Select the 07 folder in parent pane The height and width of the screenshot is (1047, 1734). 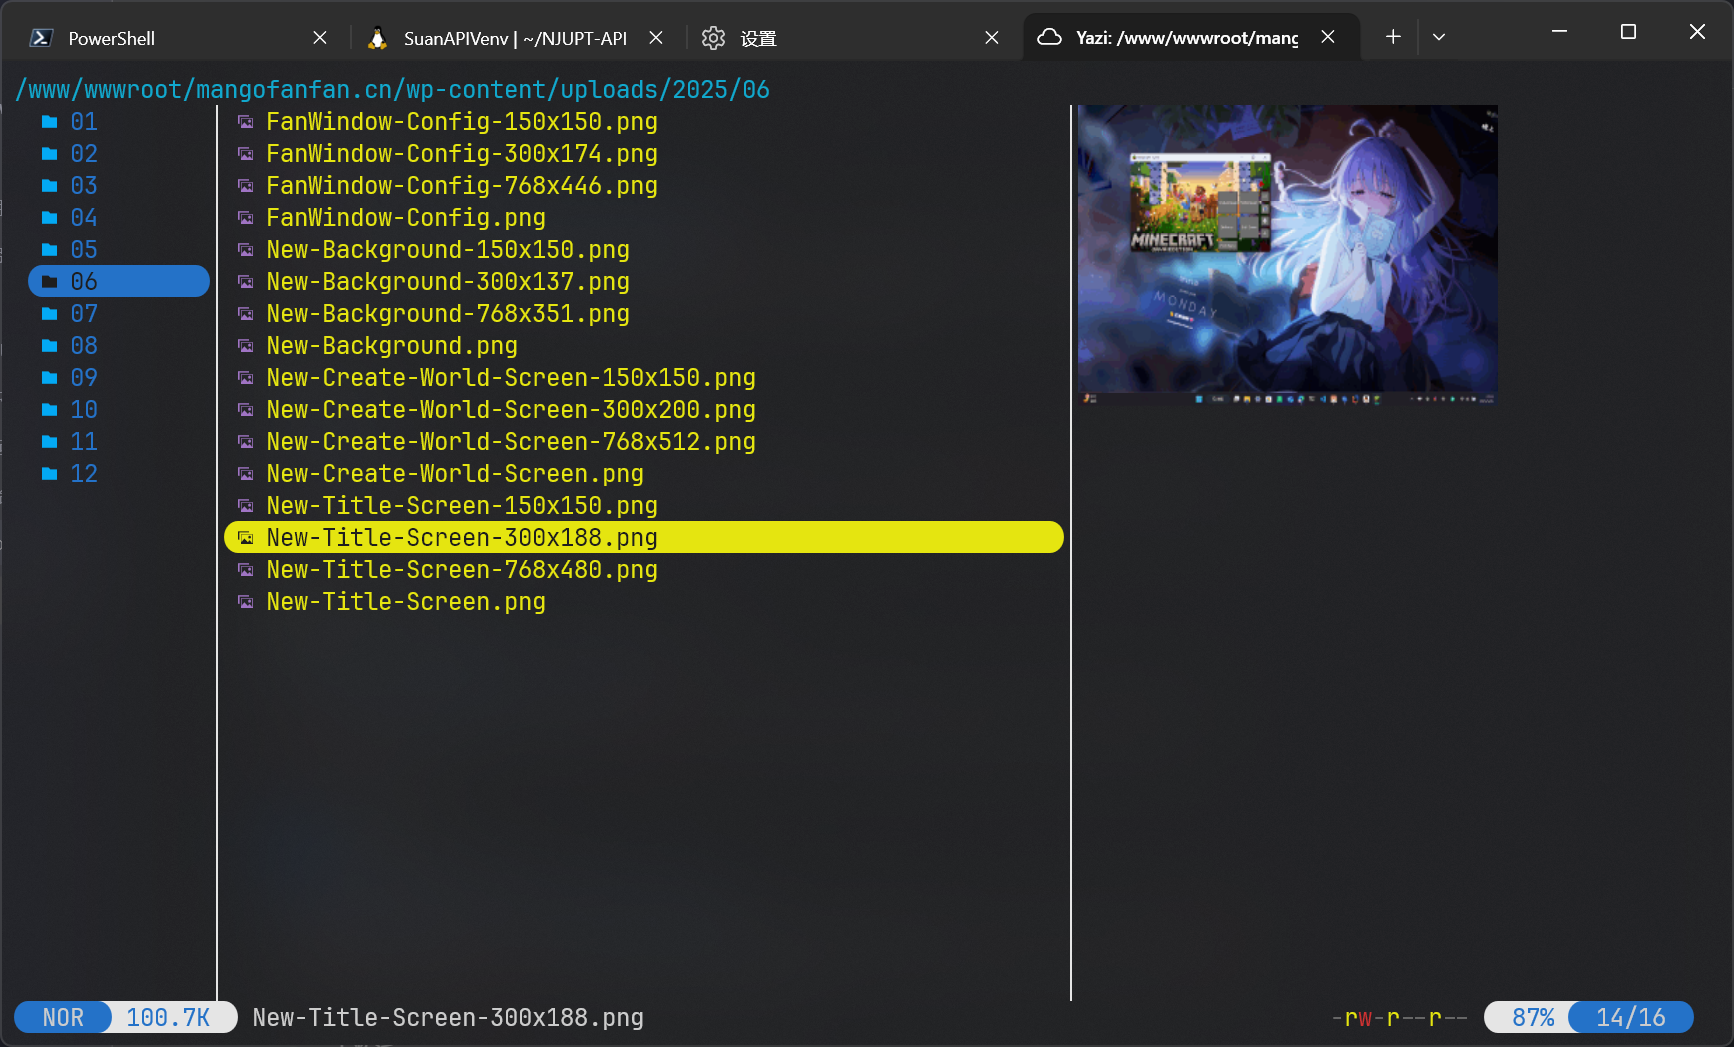pos(84,314)
